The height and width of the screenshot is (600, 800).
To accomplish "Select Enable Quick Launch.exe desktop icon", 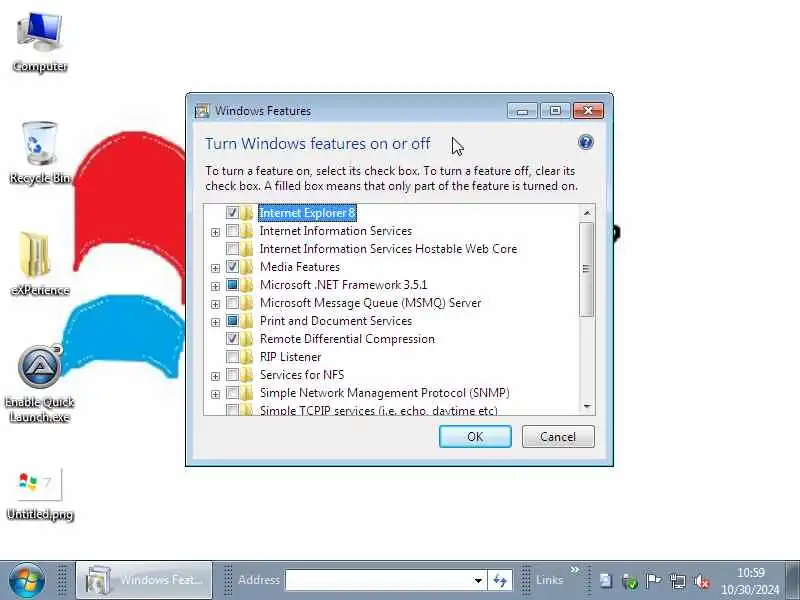I will coord(40,383).
